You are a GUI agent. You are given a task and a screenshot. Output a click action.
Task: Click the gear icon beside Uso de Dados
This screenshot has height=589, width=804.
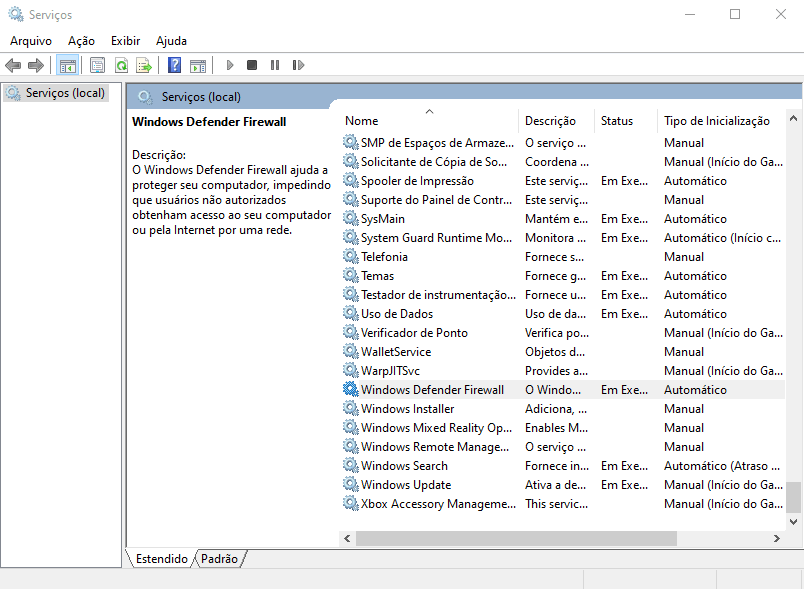click(x=351, y=313)
